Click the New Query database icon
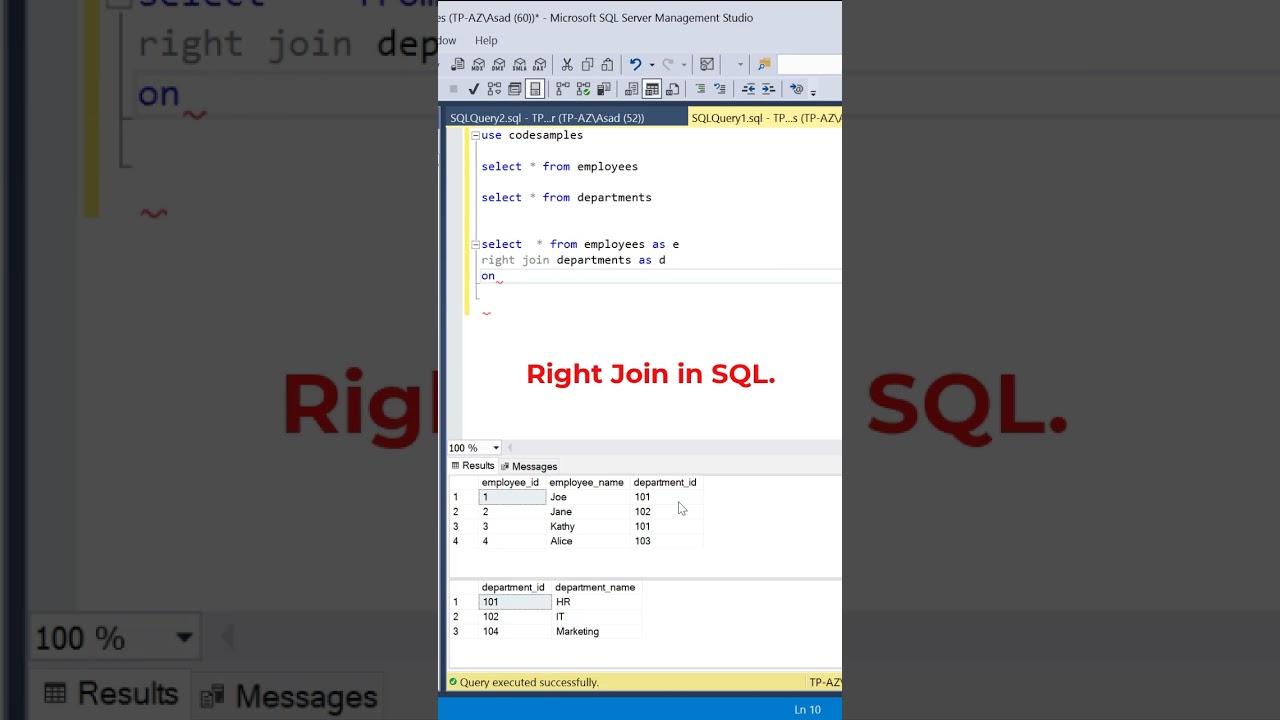The image size is (1280, 720). pos(458,64)
